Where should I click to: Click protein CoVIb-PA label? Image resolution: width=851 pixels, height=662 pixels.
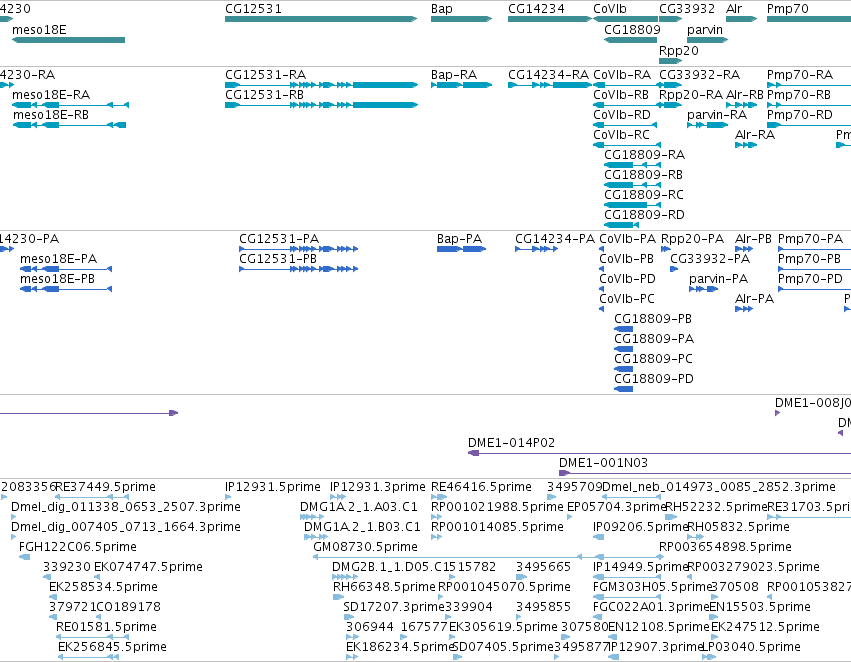tap(627, 239)
